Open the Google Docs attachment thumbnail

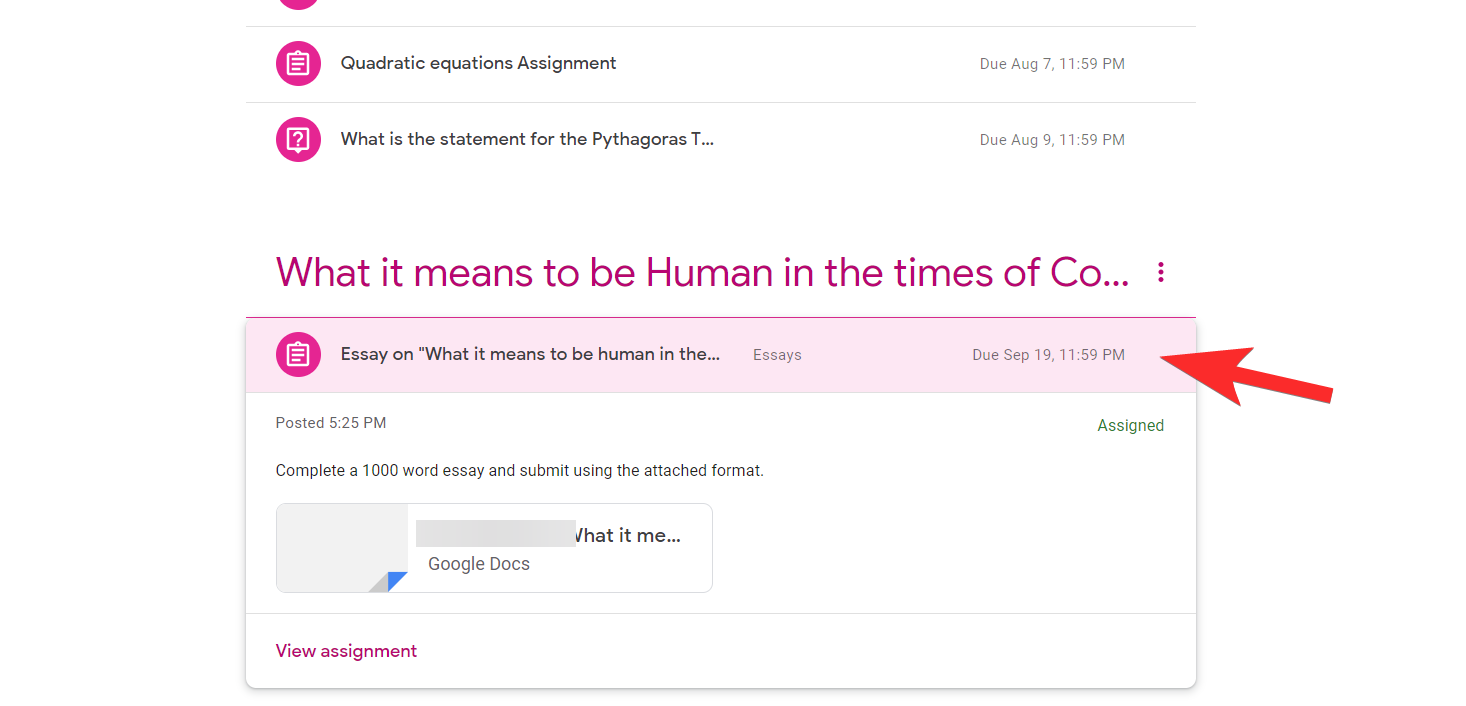342,548
